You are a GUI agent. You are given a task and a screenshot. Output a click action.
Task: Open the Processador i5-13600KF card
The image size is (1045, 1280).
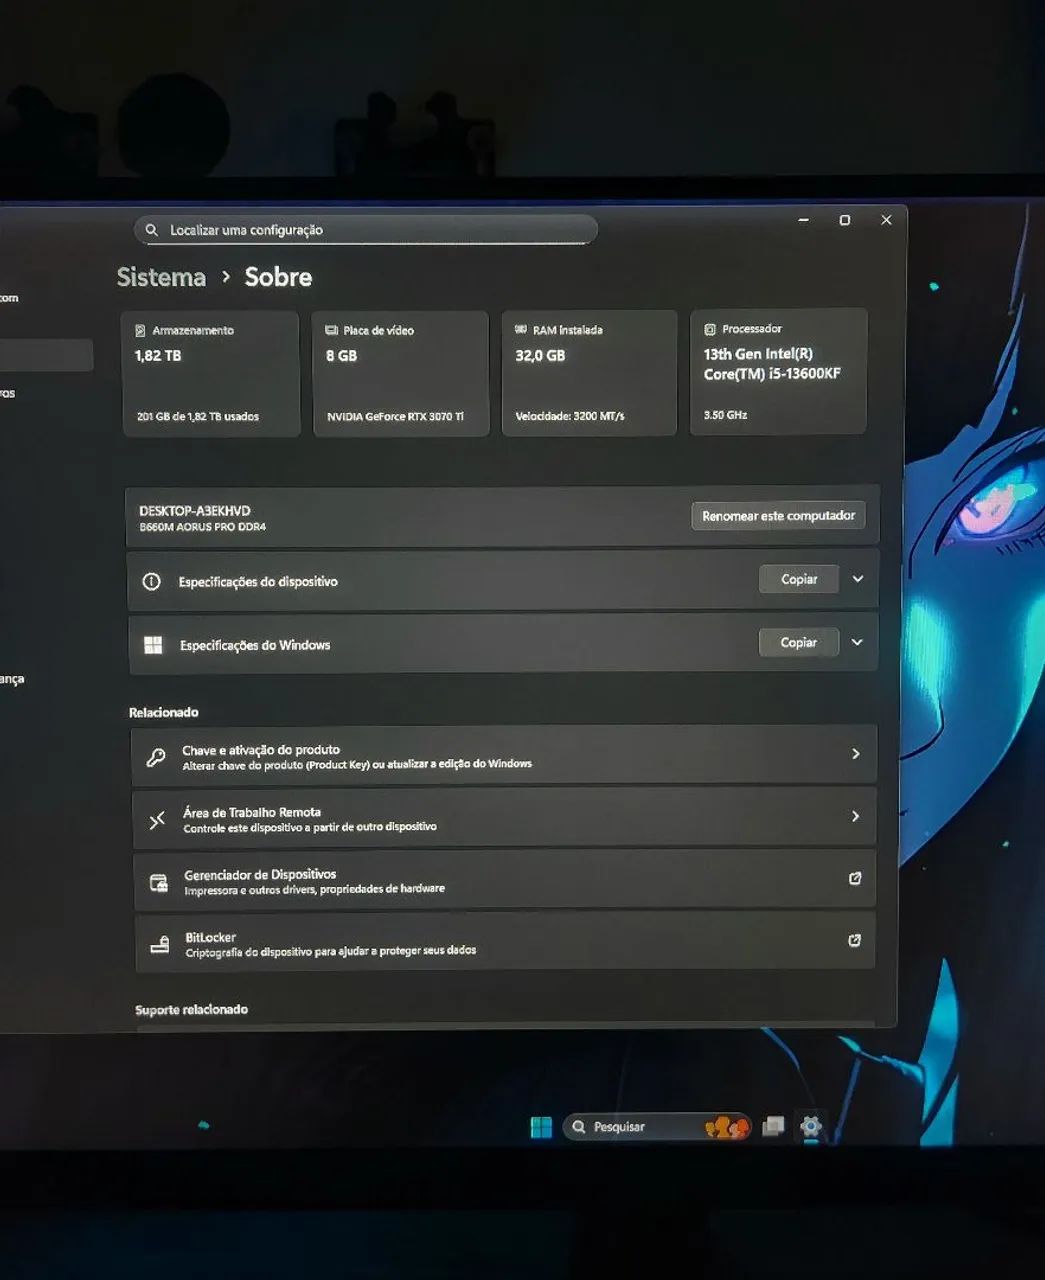[778, 371]
